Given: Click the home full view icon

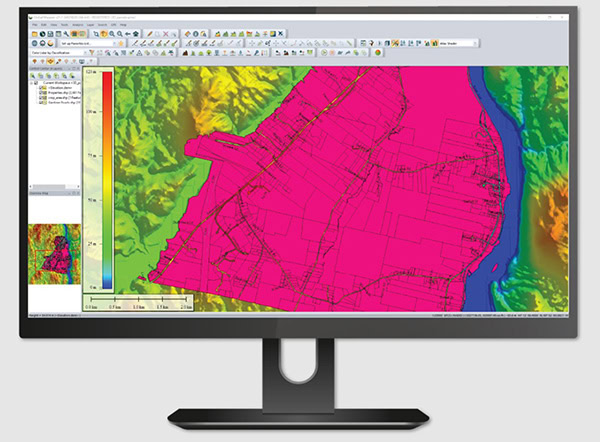Looking at the screenshot, I should 136,34.
